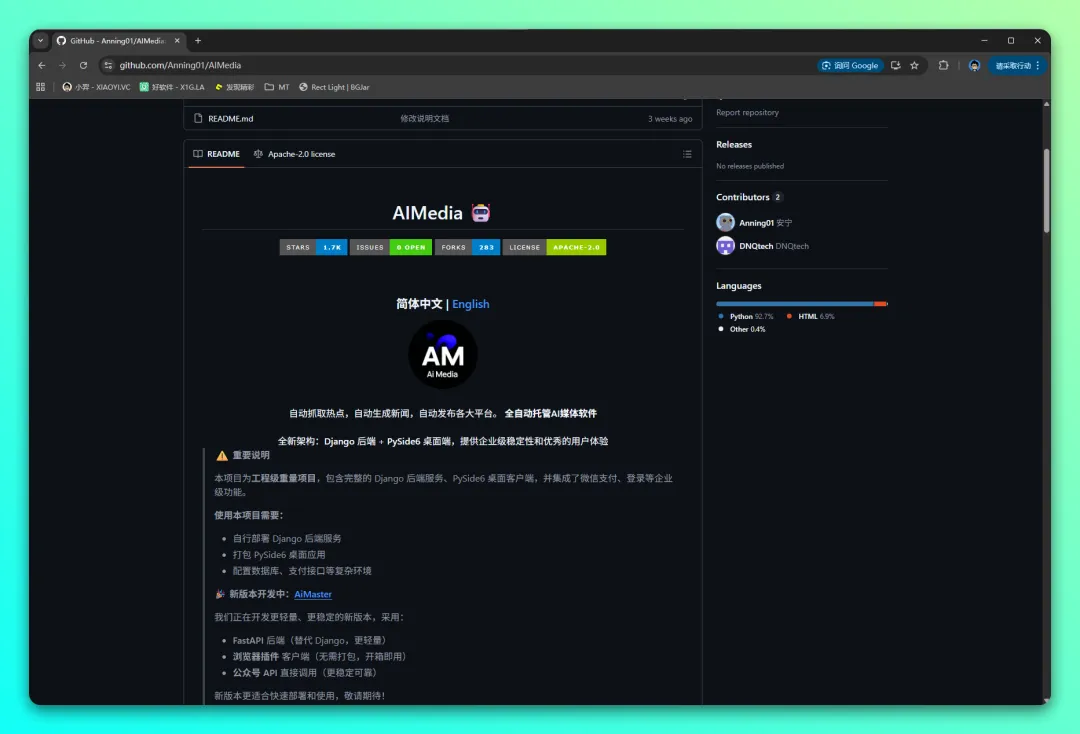Open commit message 修改说明文档
The image size is (1080, 734).
pos(424,118)
